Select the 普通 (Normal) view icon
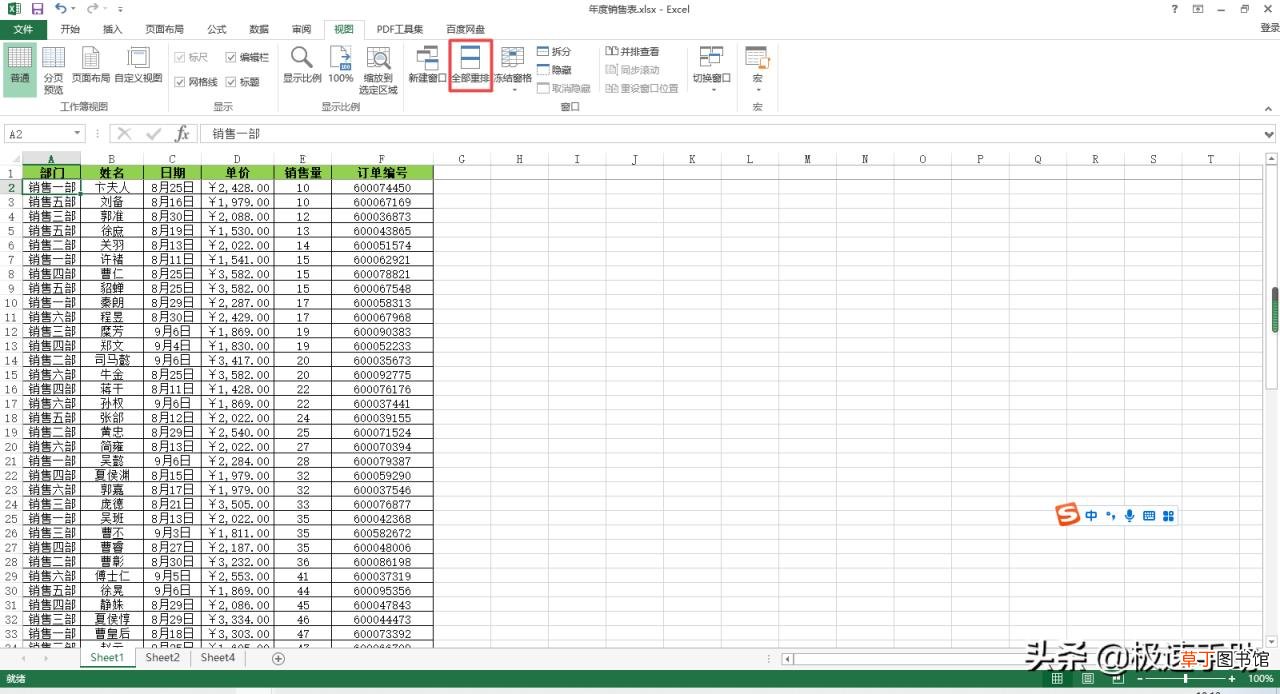 (20, 68)
